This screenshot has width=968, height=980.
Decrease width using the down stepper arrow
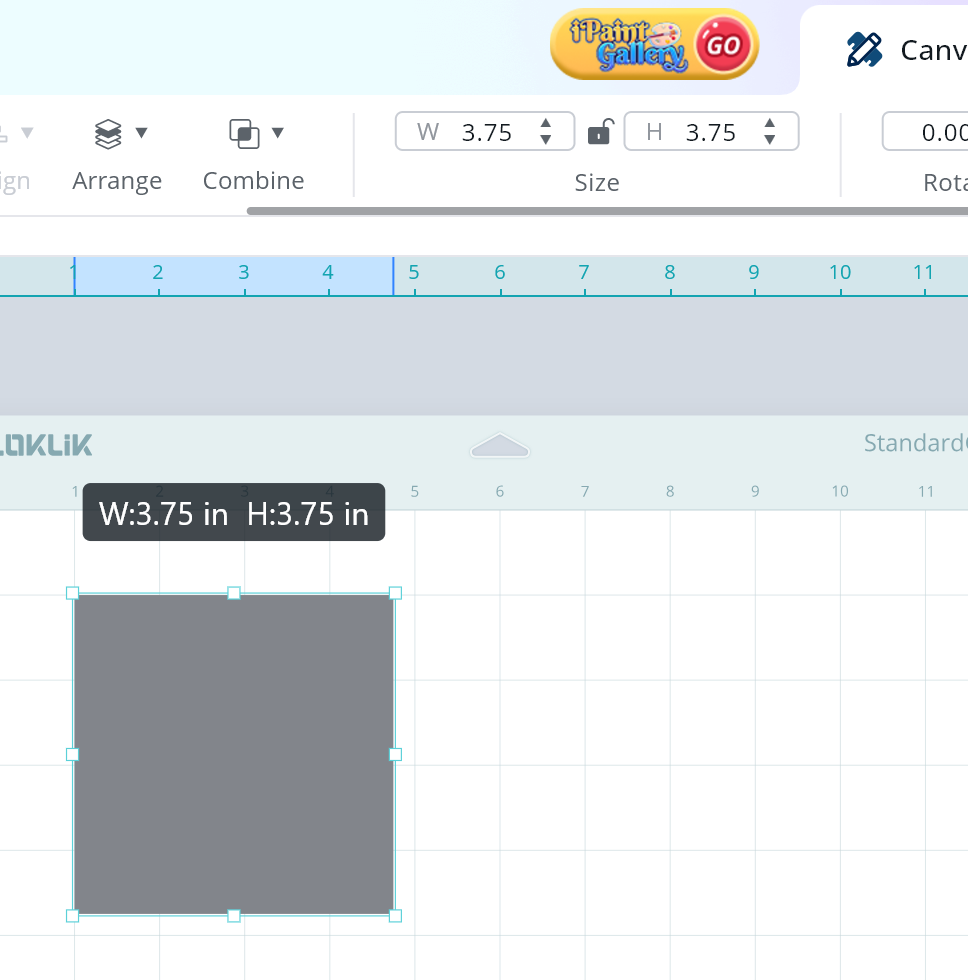click(x=546, y=140)
